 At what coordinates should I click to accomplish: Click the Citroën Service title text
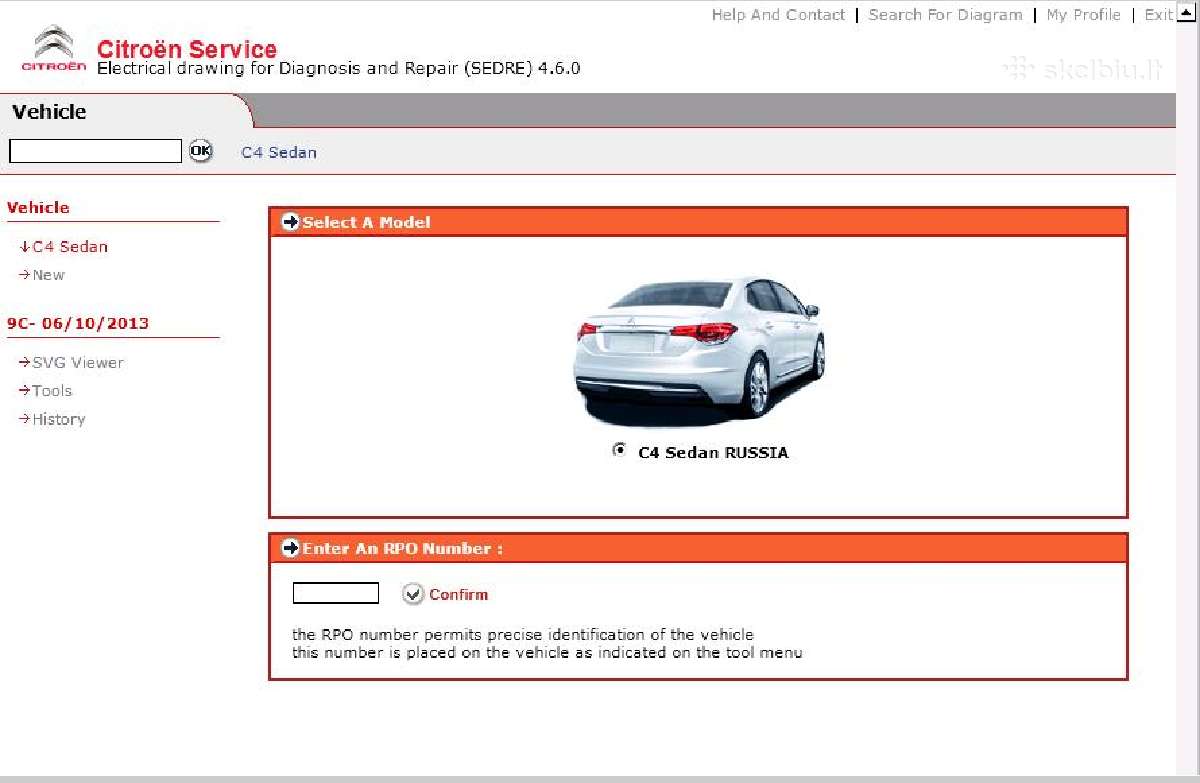click(187, 49)
